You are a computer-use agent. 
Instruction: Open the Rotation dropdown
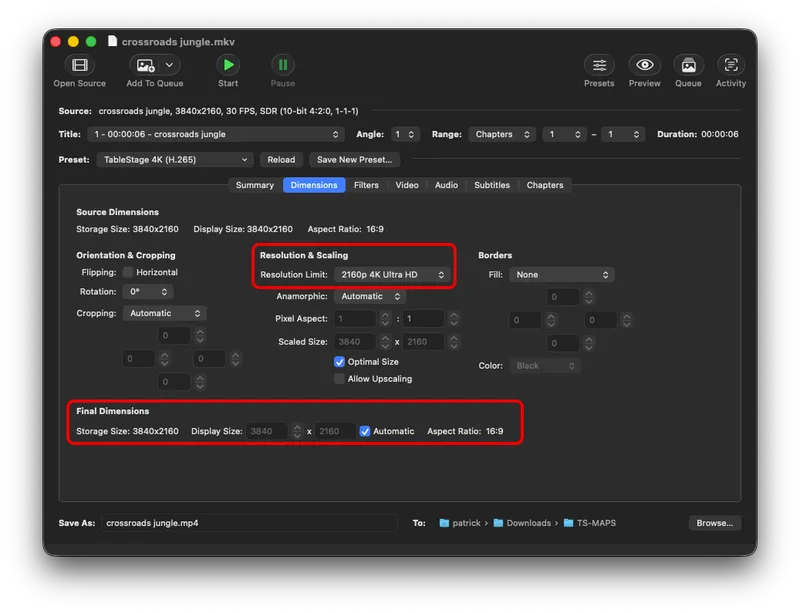pos(147,291)
